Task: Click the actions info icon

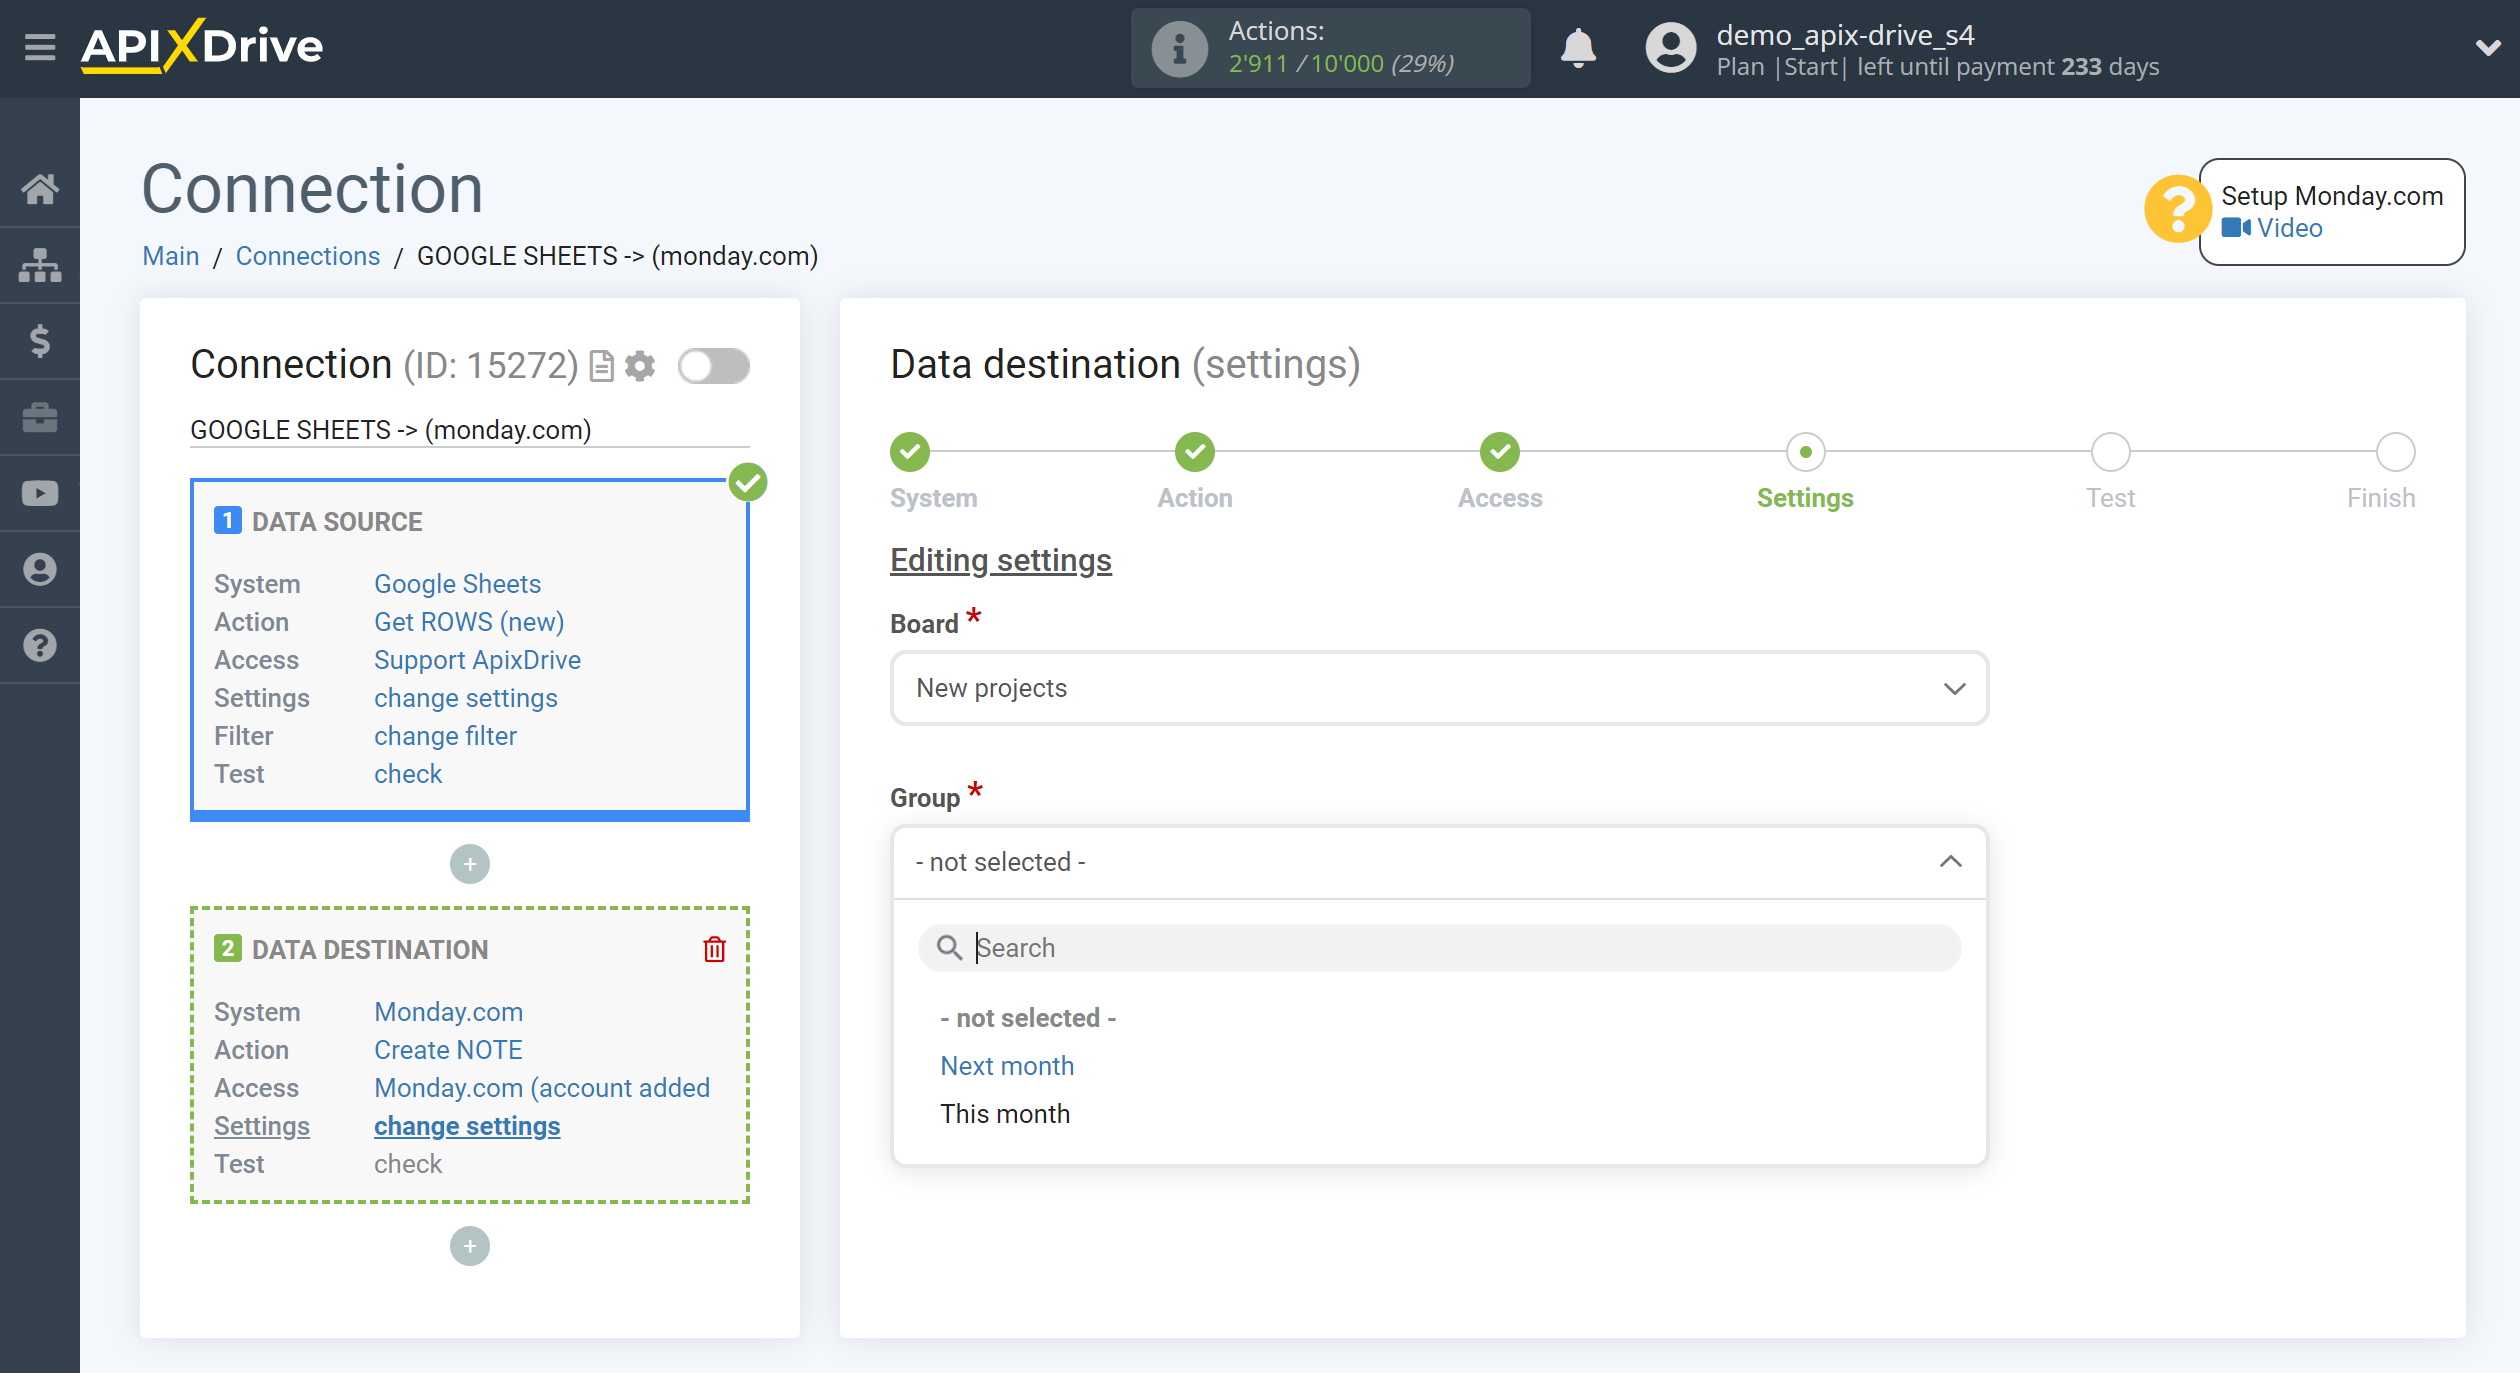Action: 1179,48
